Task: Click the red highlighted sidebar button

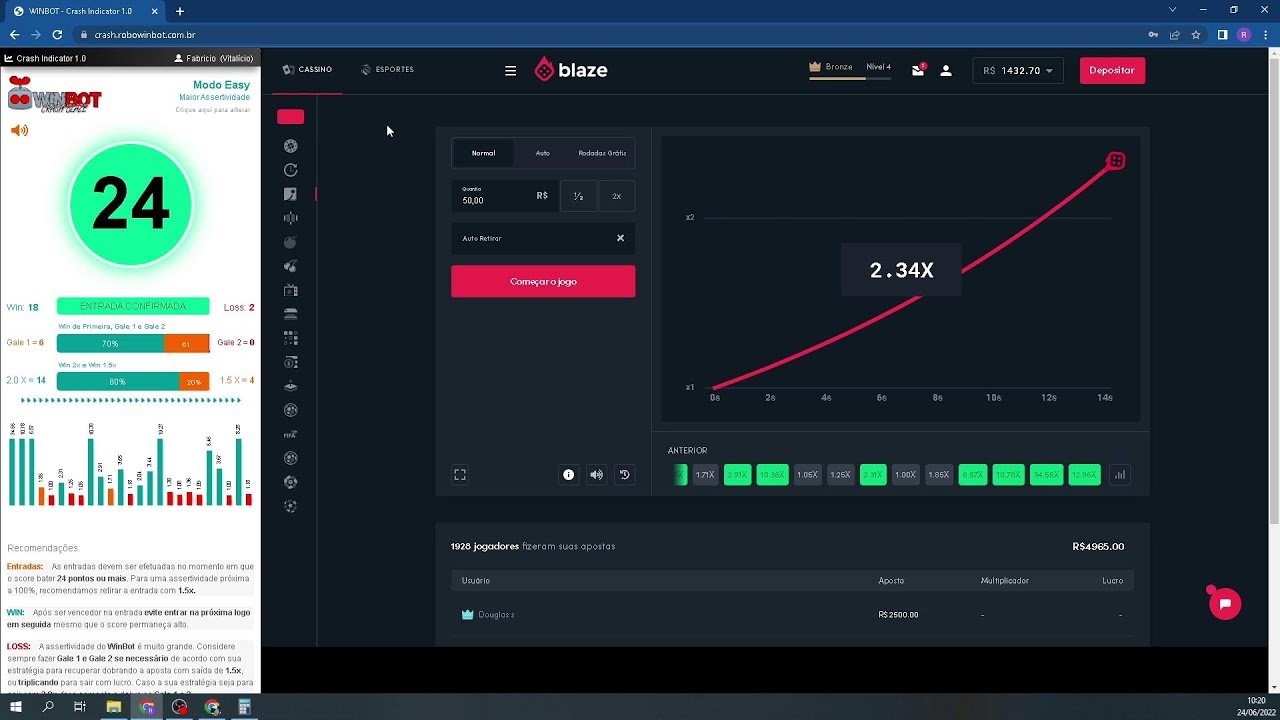Action: tap(291, 117)
